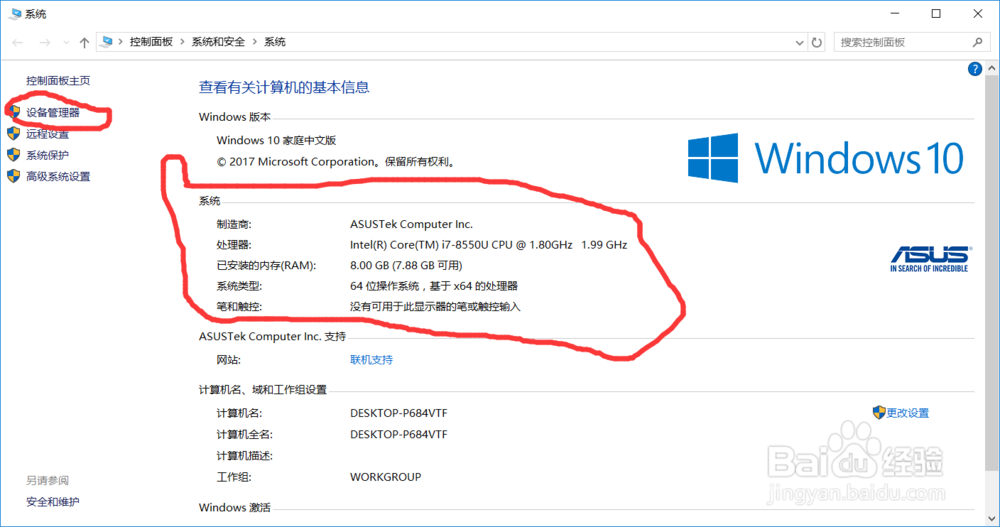Click the shield icon beside 设备管理器
Viewport: 1000px width, 527px height.
tap(13, 112)
